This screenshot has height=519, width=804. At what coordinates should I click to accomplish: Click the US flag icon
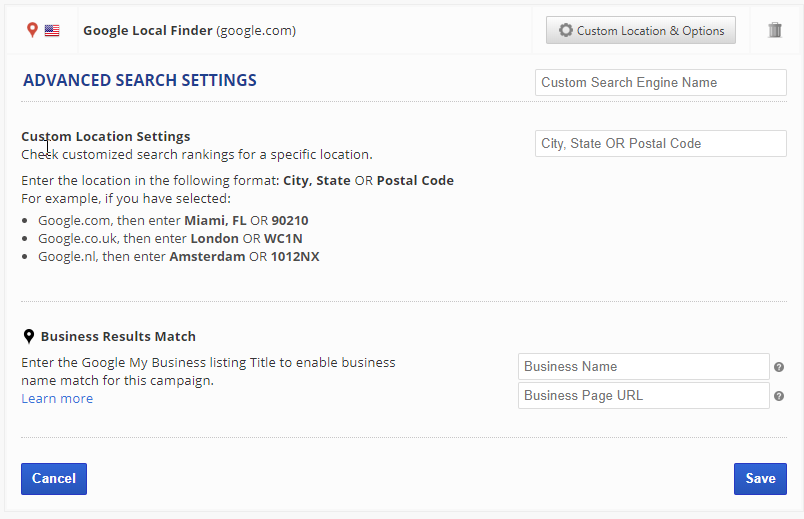[x=52, y=31]
